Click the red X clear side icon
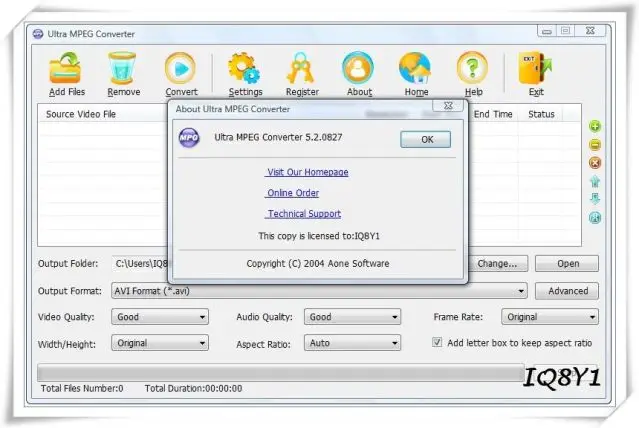Viewport: 639px width, 428px height. tap(595, 163)
